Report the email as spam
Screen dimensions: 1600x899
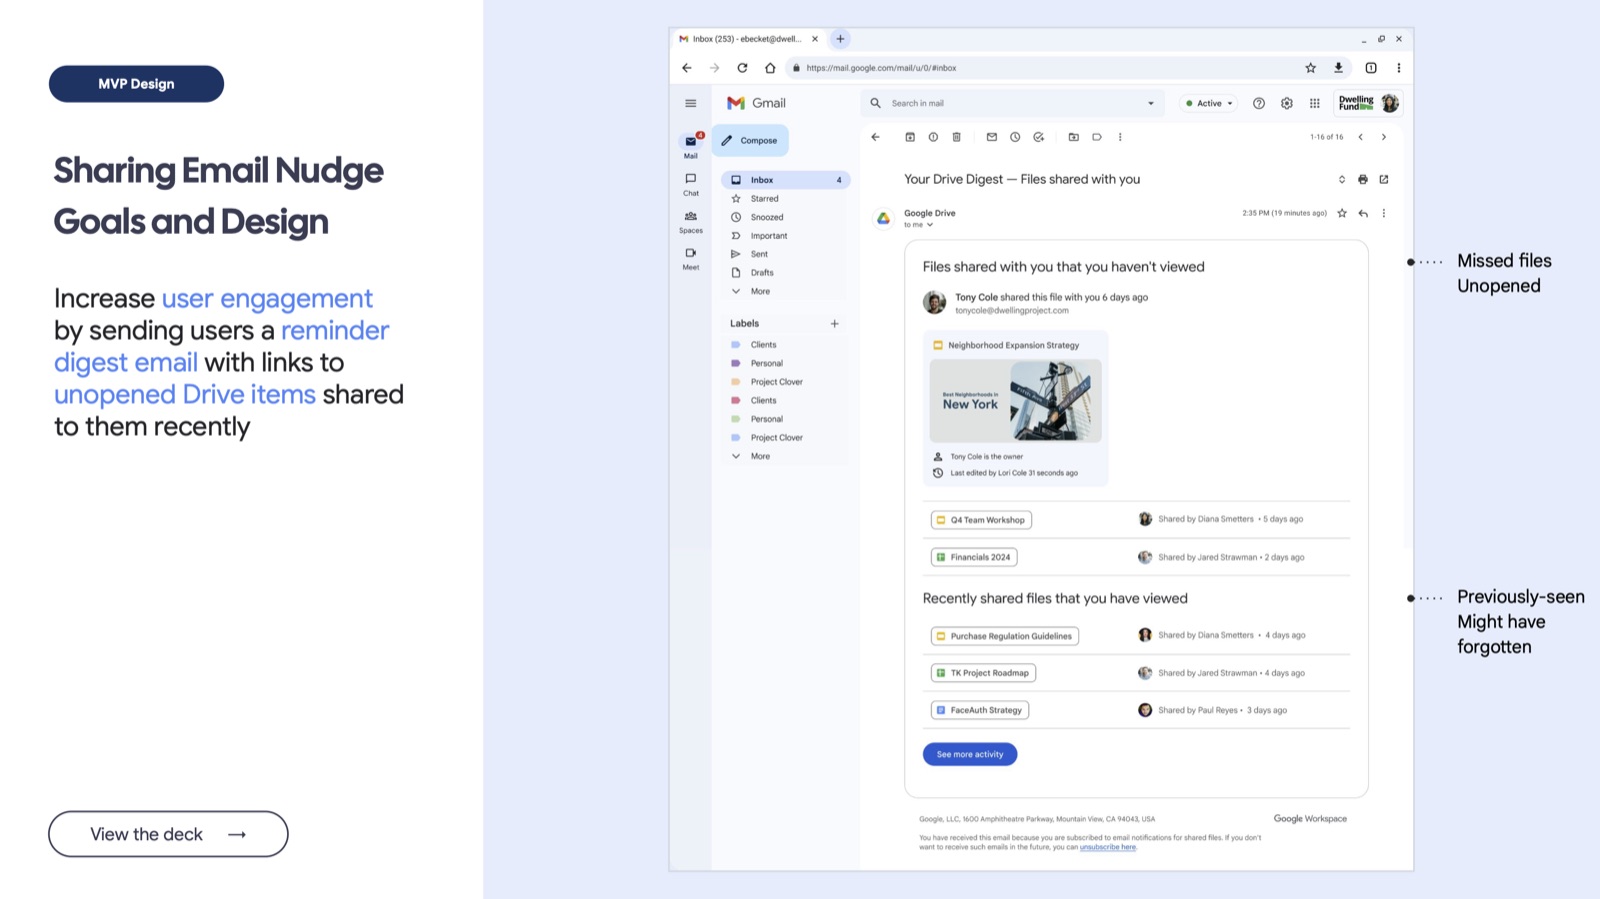pyautogui.click(x=933, y=137)
